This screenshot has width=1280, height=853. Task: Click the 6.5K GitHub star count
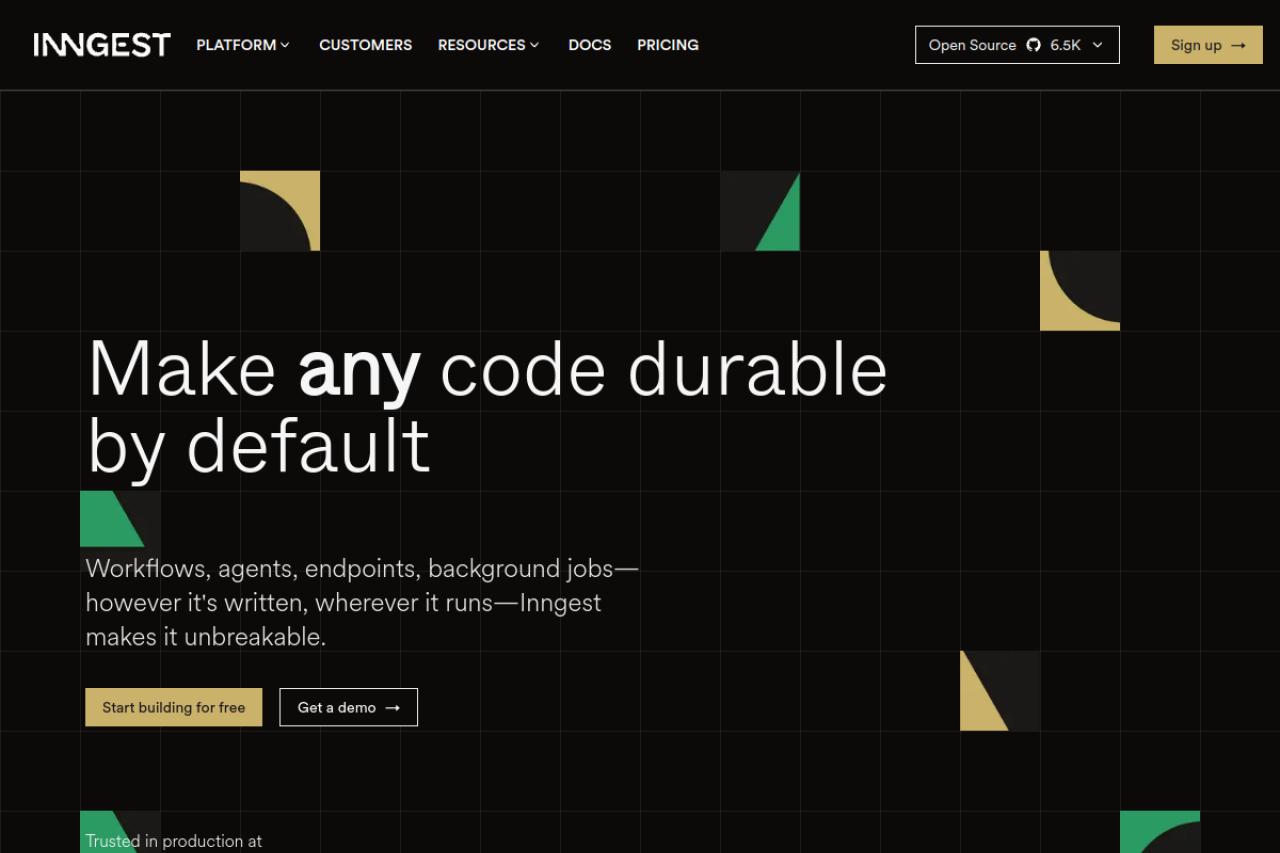pyautogui.click(x=1065, y=45)
